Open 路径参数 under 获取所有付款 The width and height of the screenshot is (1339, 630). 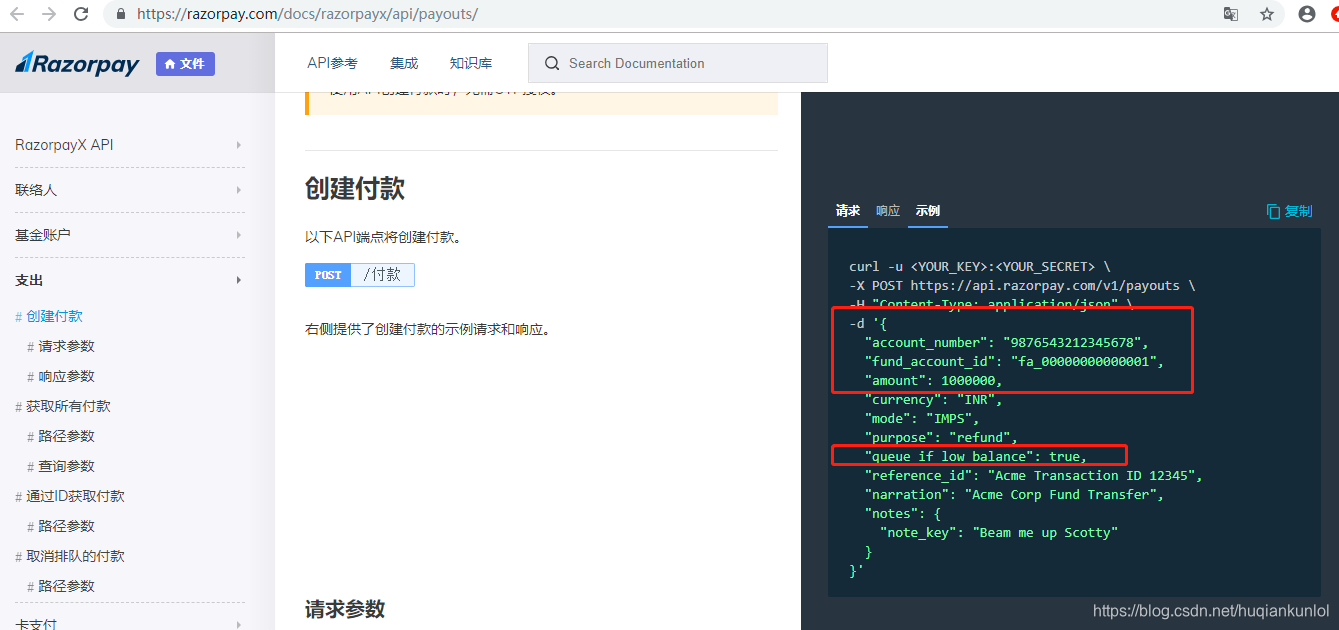click(66, 436)
